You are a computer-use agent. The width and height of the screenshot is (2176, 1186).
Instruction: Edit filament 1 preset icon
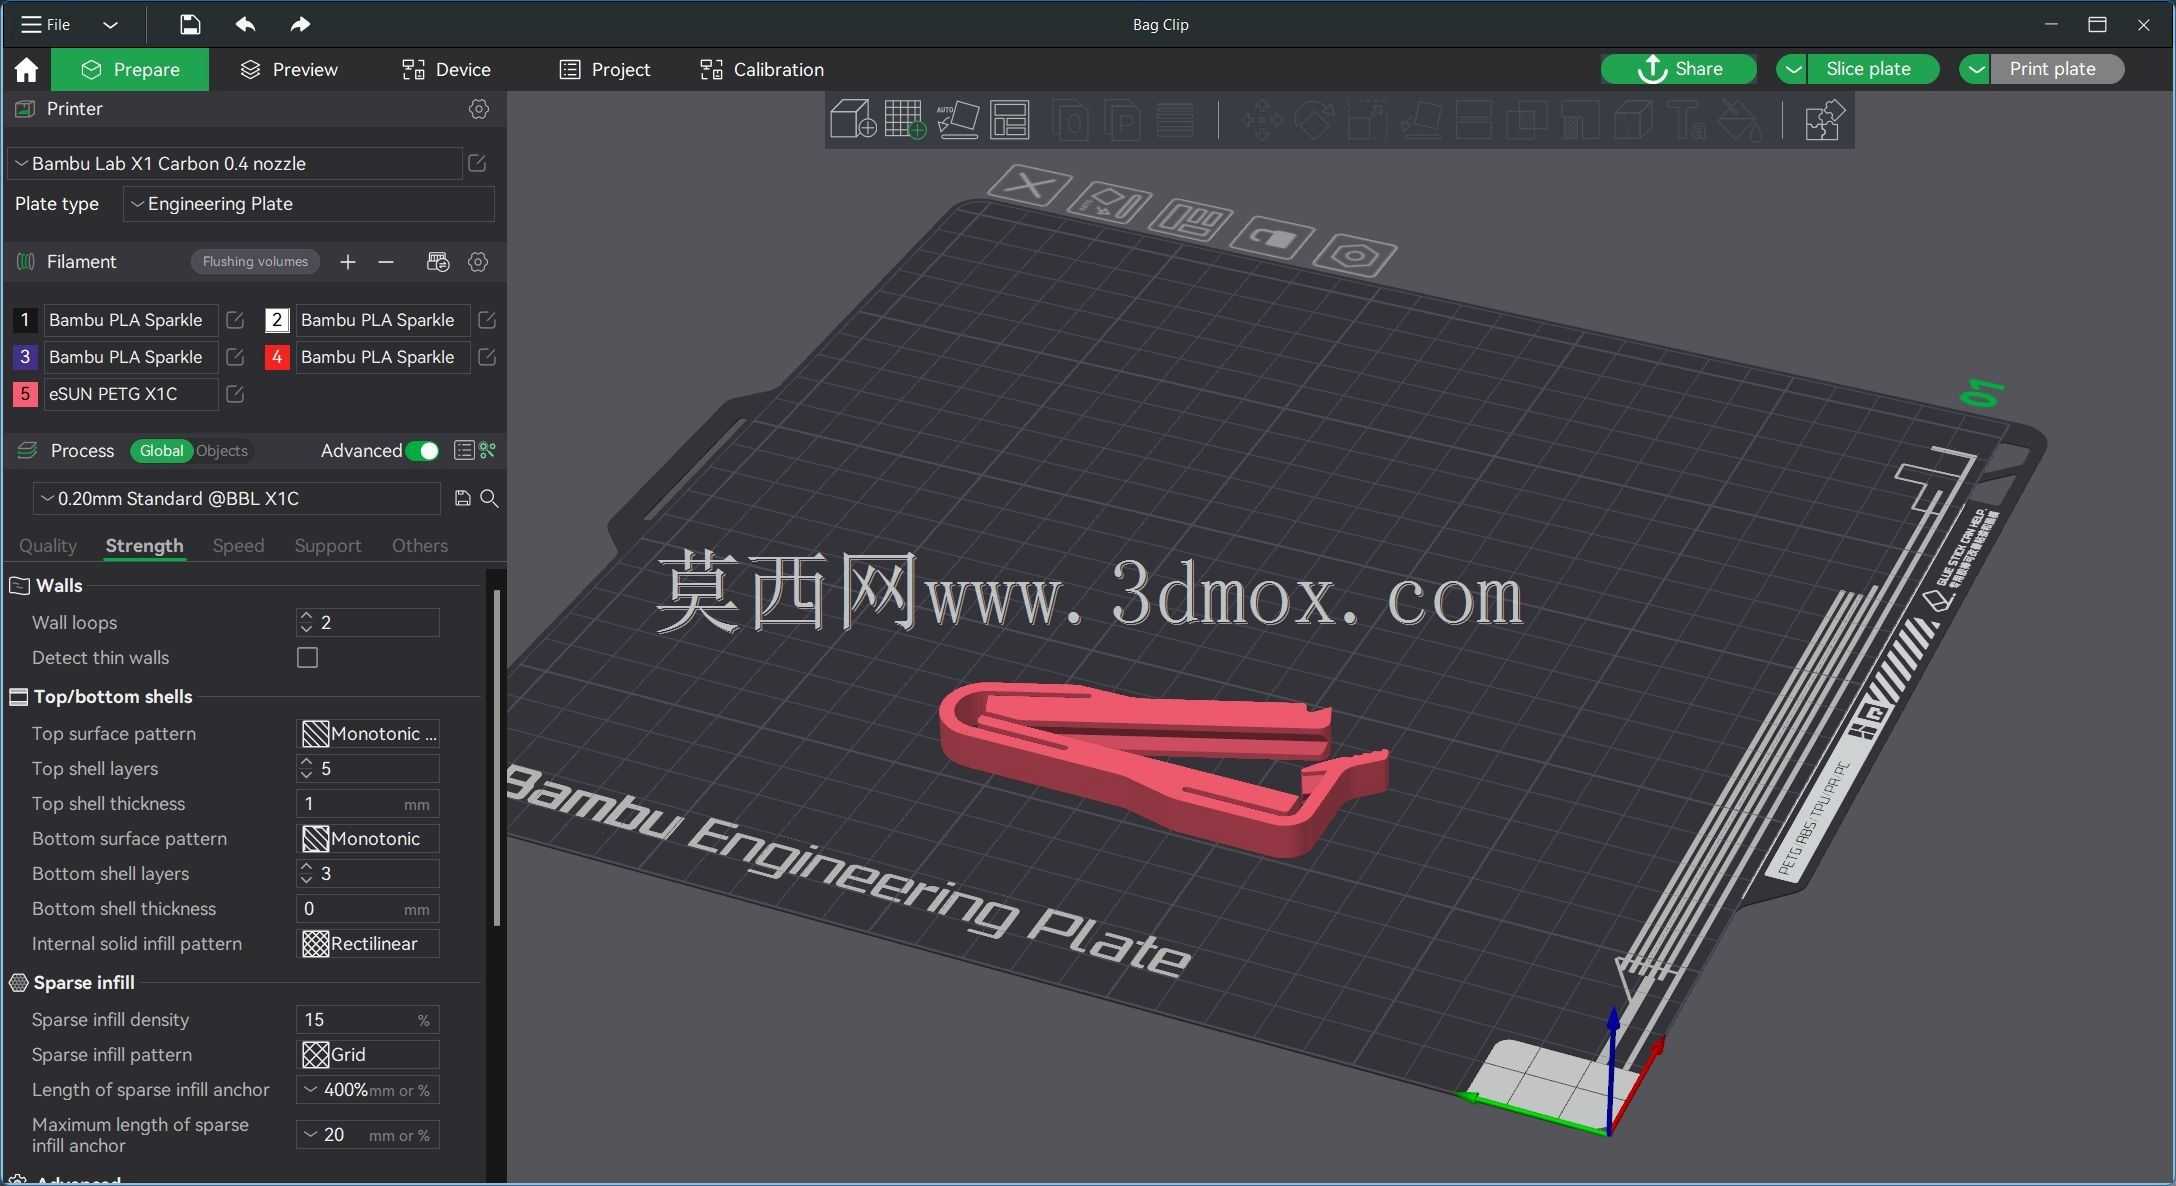pos(235,320)
